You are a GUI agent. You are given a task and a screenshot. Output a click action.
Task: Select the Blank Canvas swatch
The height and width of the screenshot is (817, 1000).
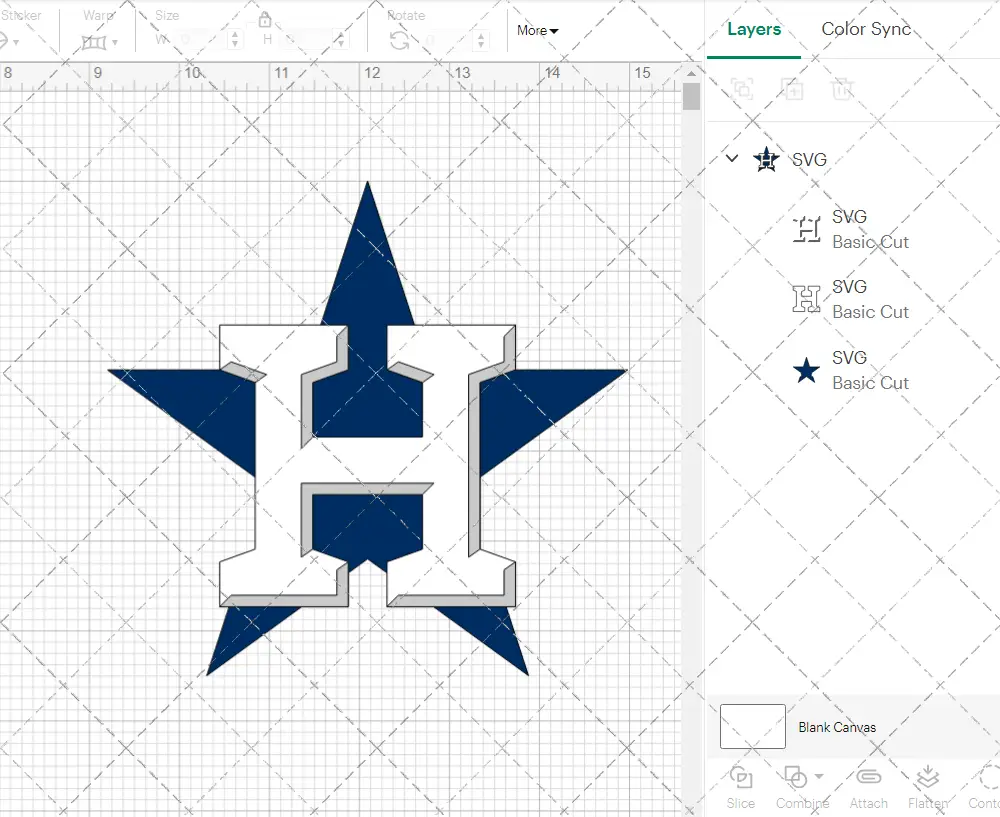(x=753, y=726)
